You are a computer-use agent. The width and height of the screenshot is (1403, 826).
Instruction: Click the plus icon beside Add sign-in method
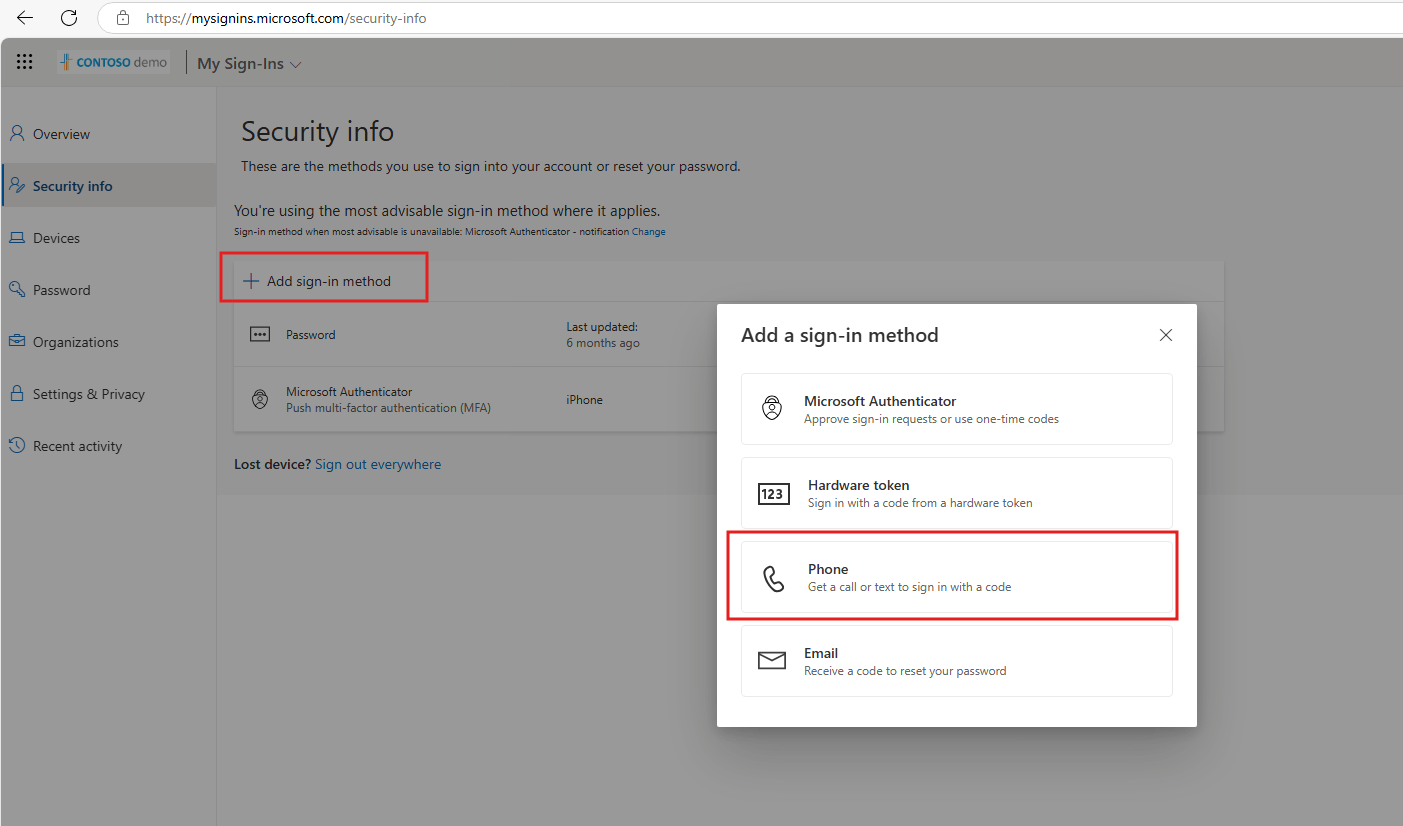(x=251, y=281)
